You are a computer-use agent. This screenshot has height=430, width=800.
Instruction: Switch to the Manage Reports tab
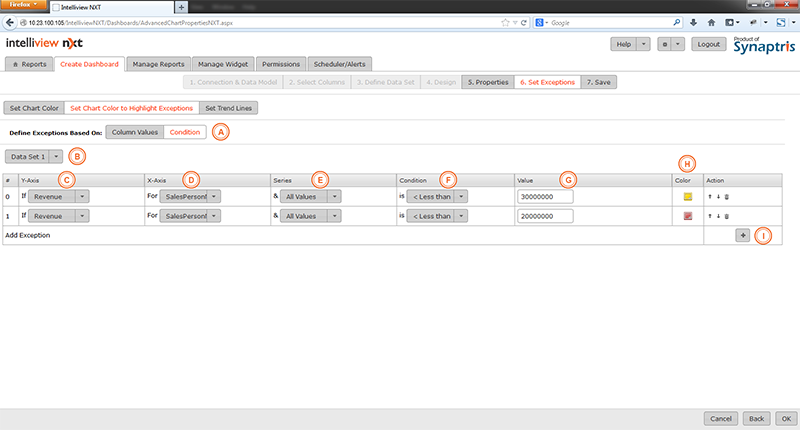point(158,64)
